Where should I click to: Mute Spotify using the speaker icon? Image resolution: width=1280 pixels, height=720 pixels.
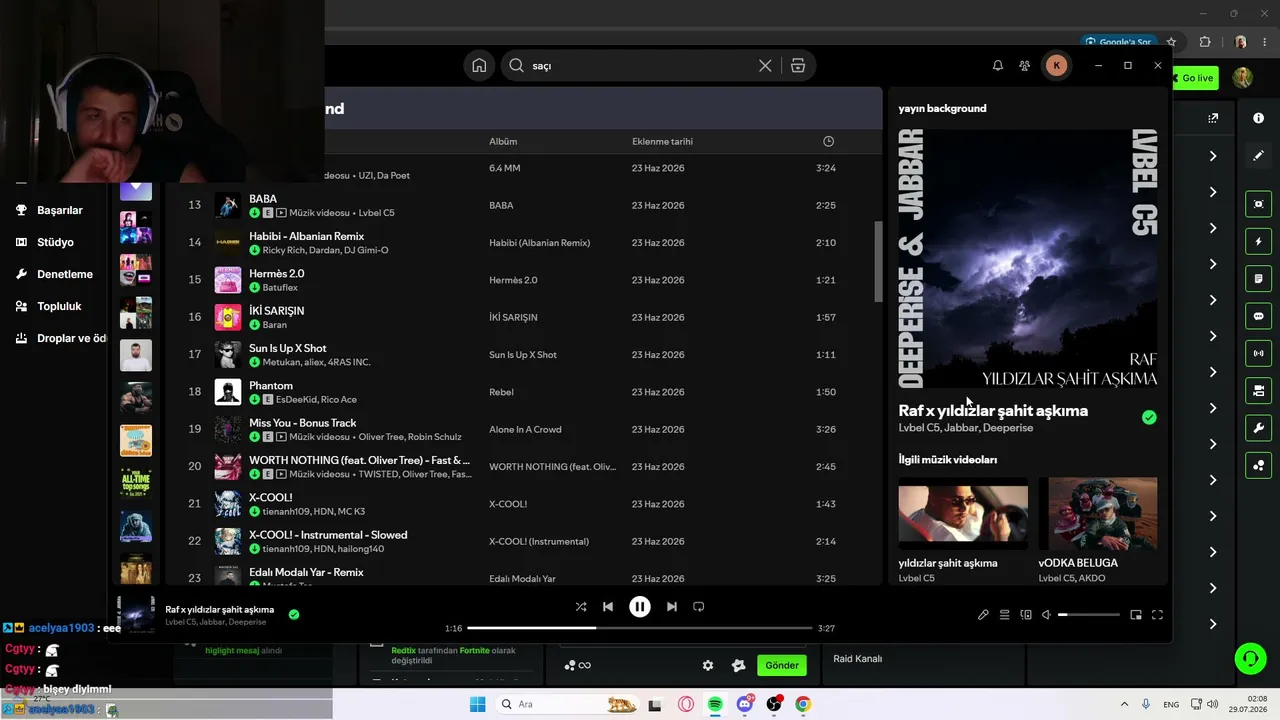[x=1046, y=615]
